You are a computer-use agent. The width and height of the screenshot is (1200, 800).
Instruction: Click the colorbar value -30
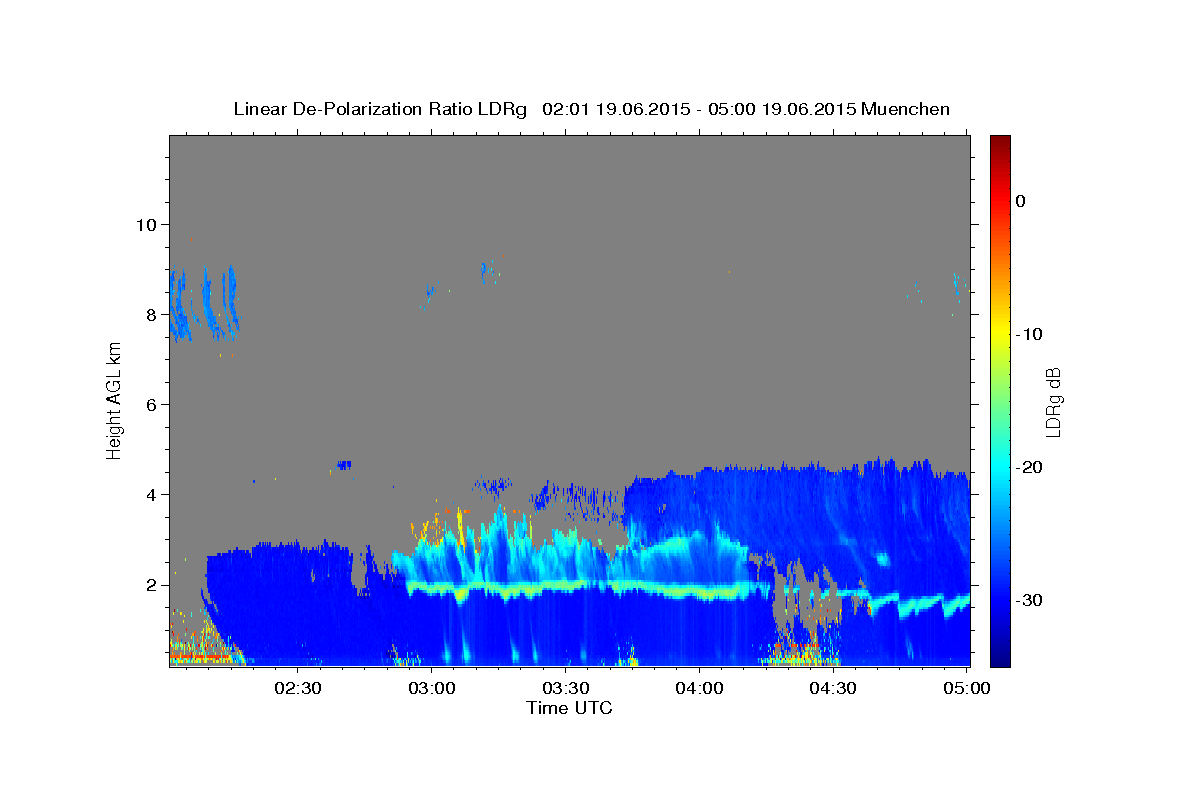point(1029,600)
